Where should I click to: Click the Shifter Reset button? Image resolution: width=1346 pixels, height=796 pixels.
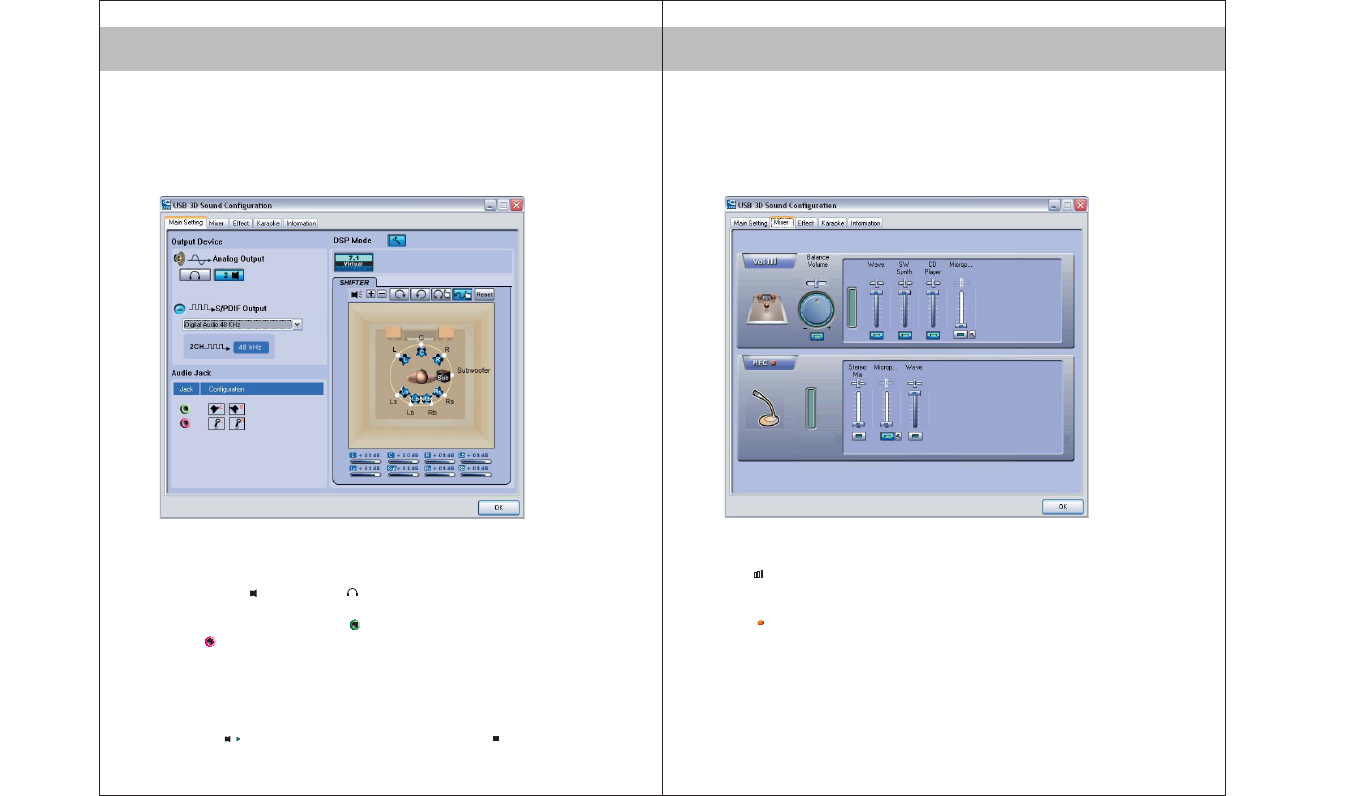pyautogui.click(x=485, y=294)
